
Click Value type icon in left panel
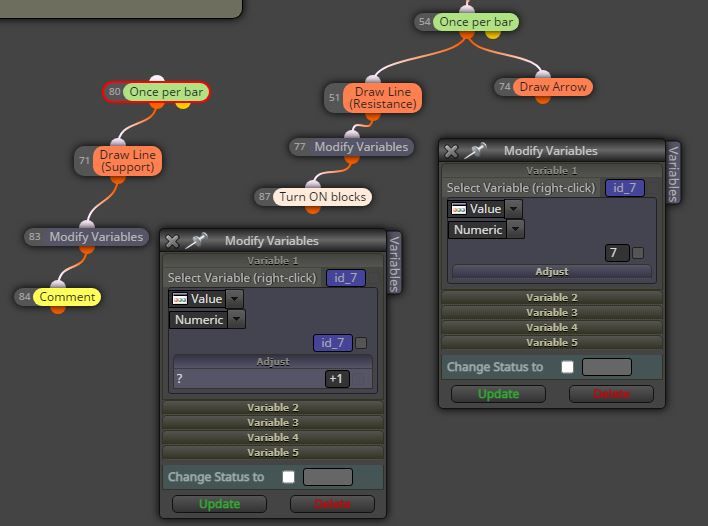[180, 299]
